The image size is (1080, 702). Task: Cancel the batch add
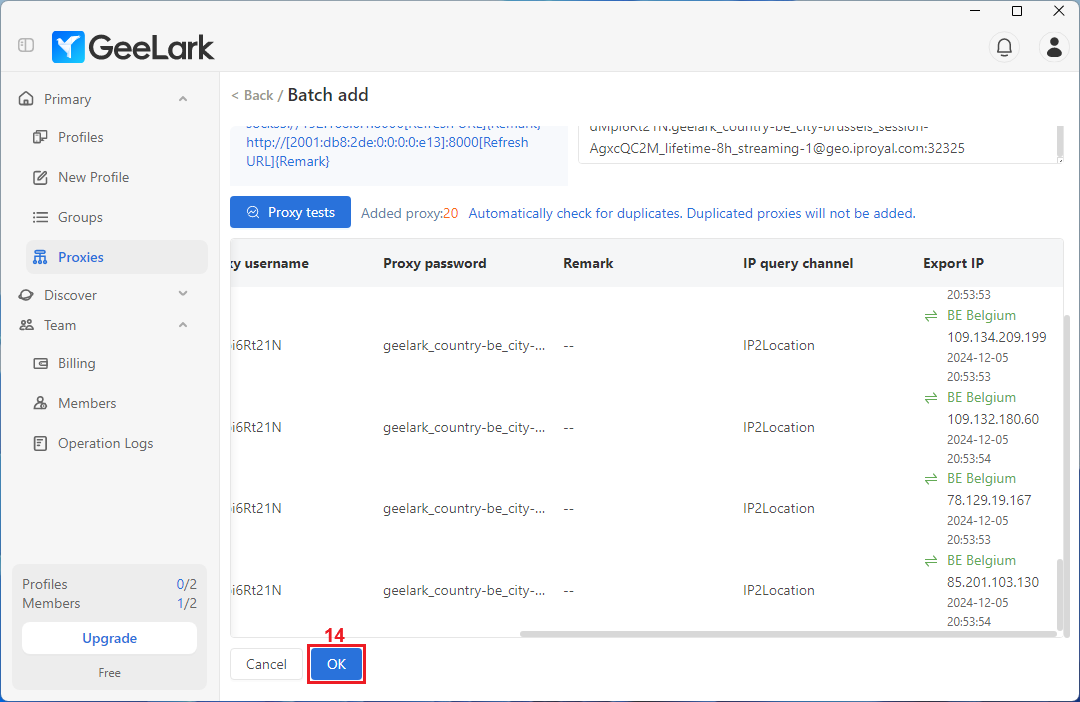[x=266, y=665]
